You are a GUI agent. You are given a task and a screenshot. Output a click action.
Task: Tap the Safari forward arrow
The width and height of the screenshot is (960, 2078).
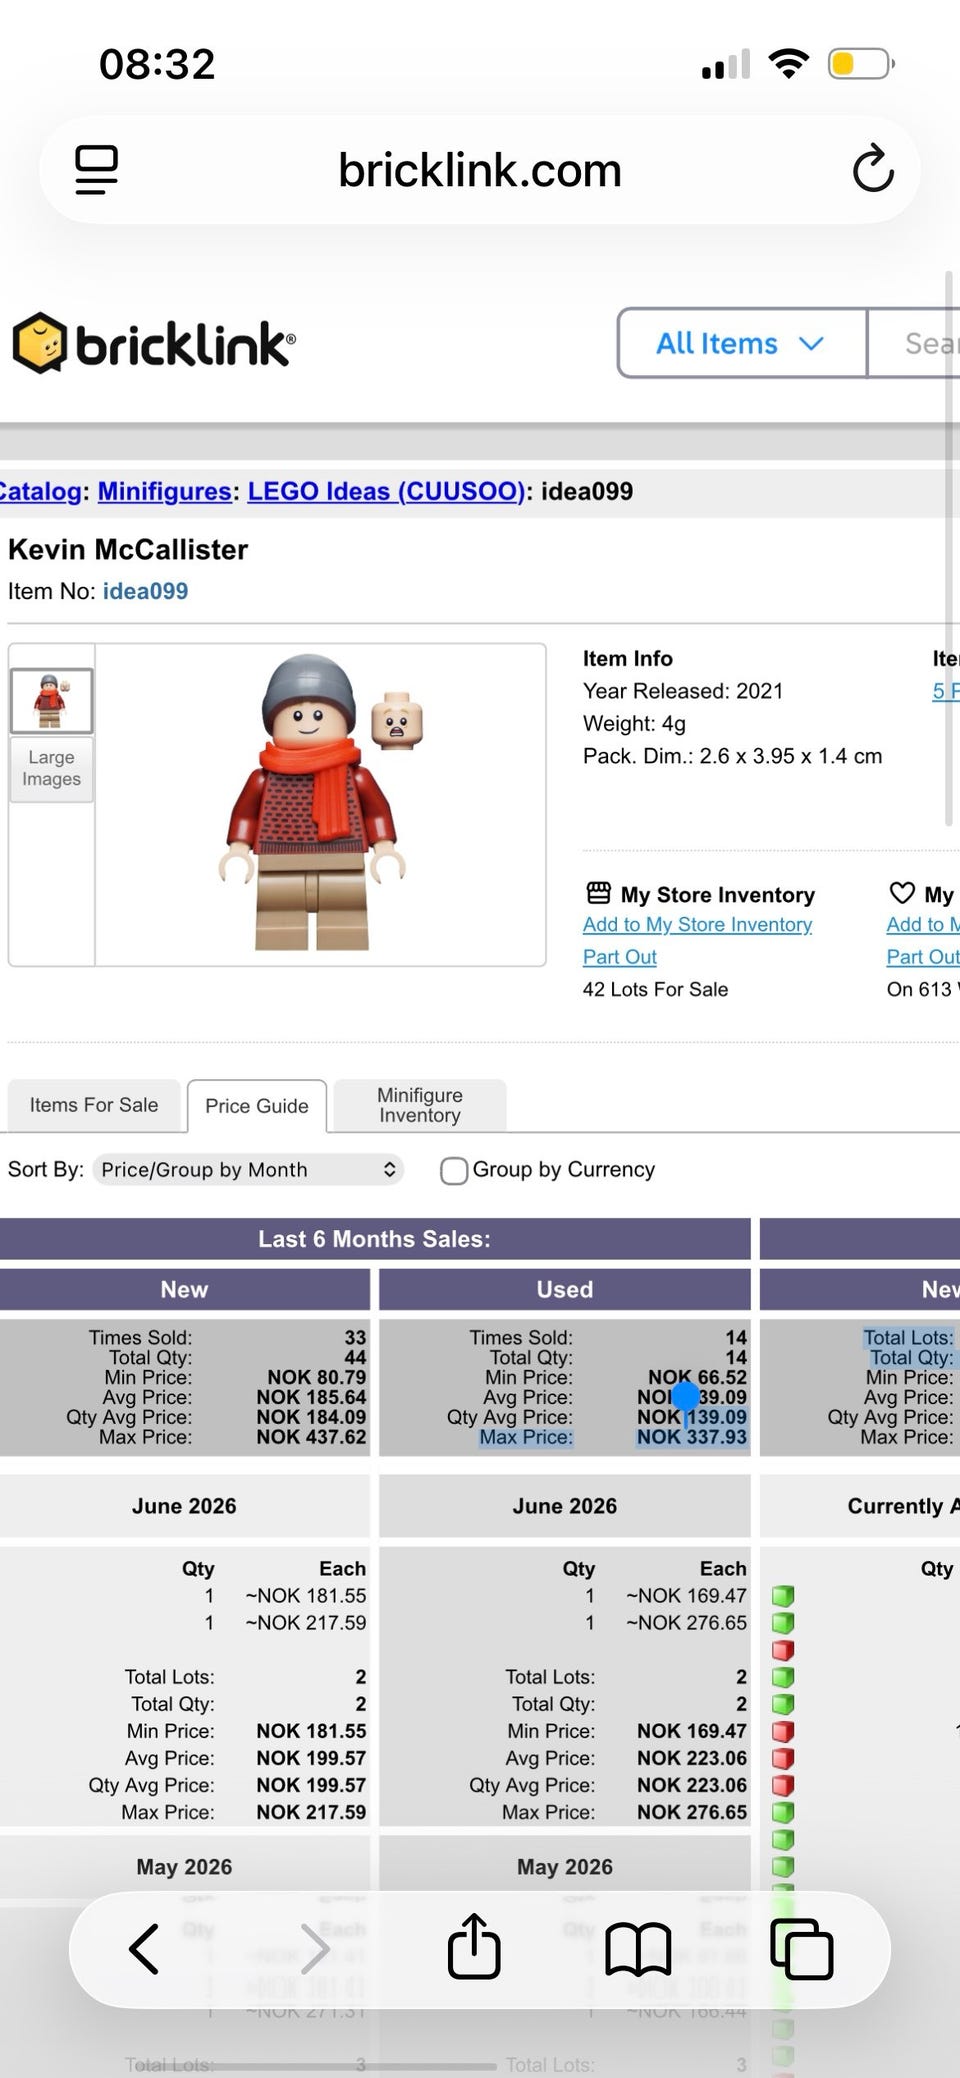click(x=314, y=1949)
